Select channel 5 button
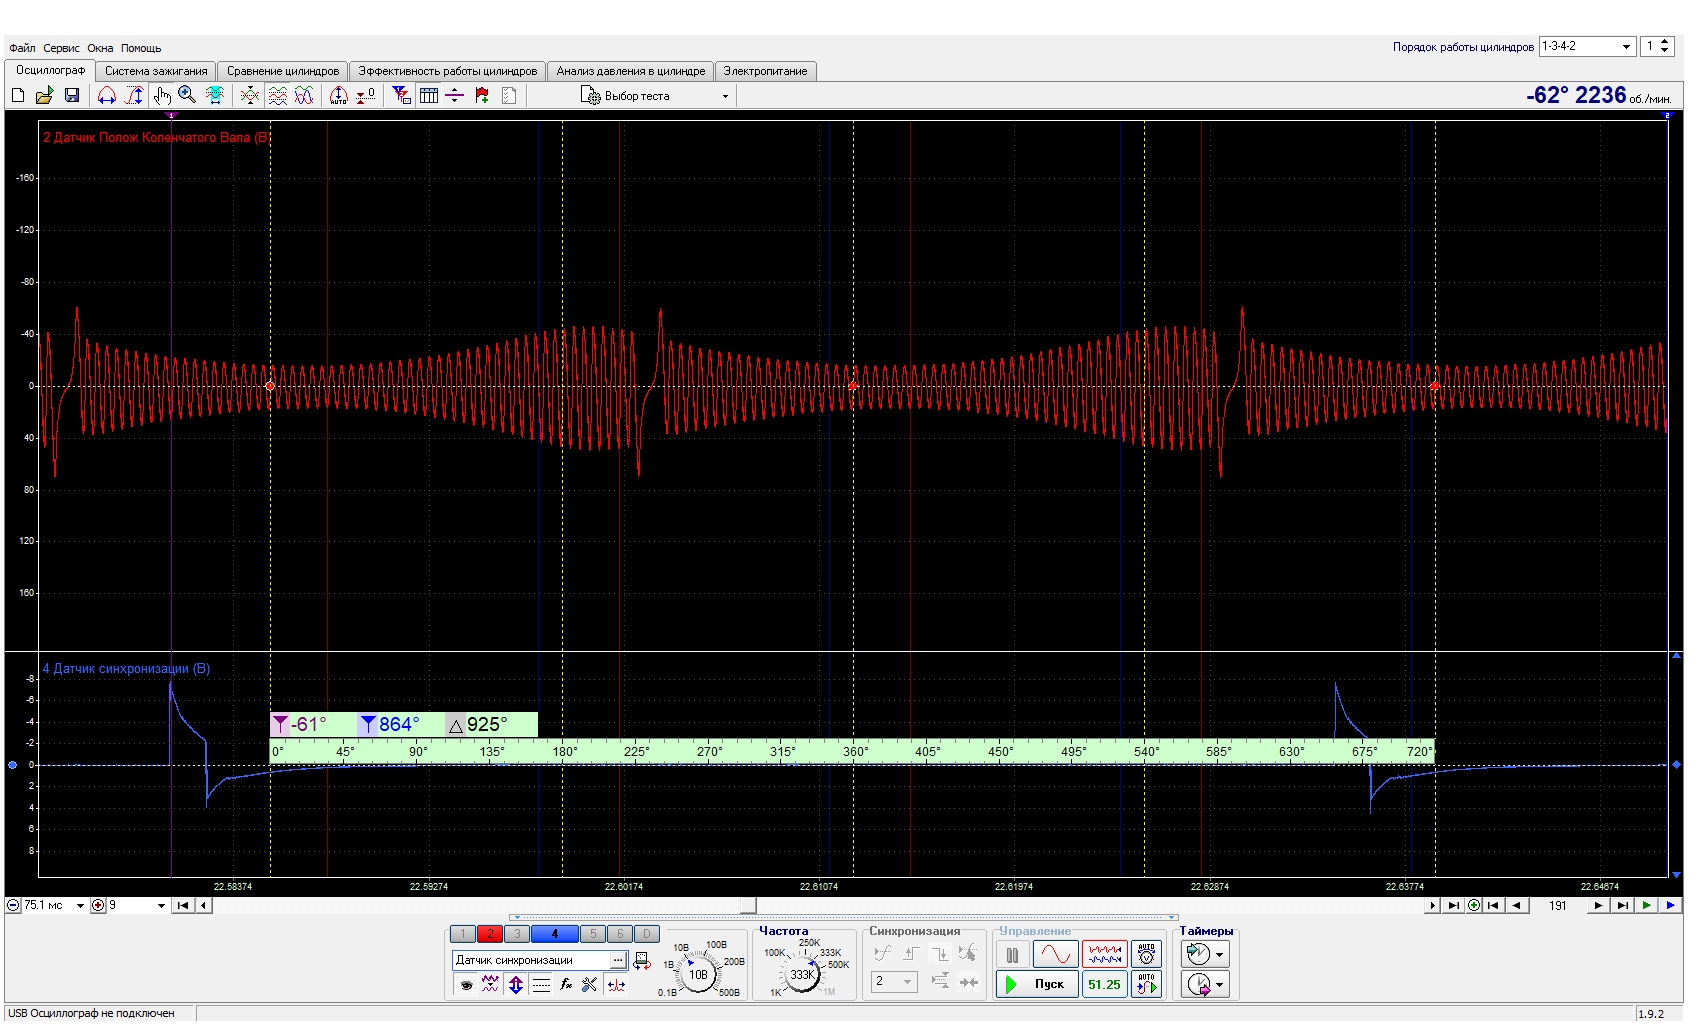Screen dimensions: 1696x1026 (x=593, y=934)
